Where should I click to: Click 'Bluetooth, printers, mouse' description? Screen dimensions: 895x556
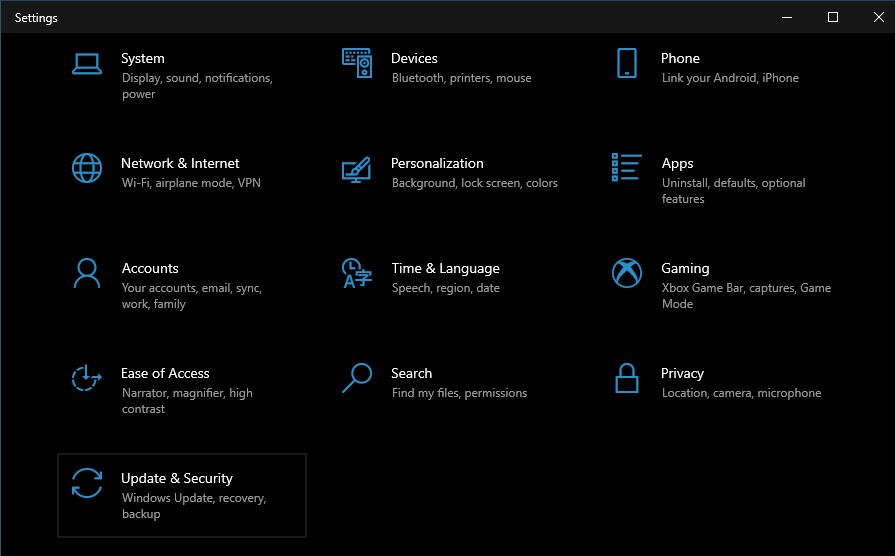coord(462,78)
